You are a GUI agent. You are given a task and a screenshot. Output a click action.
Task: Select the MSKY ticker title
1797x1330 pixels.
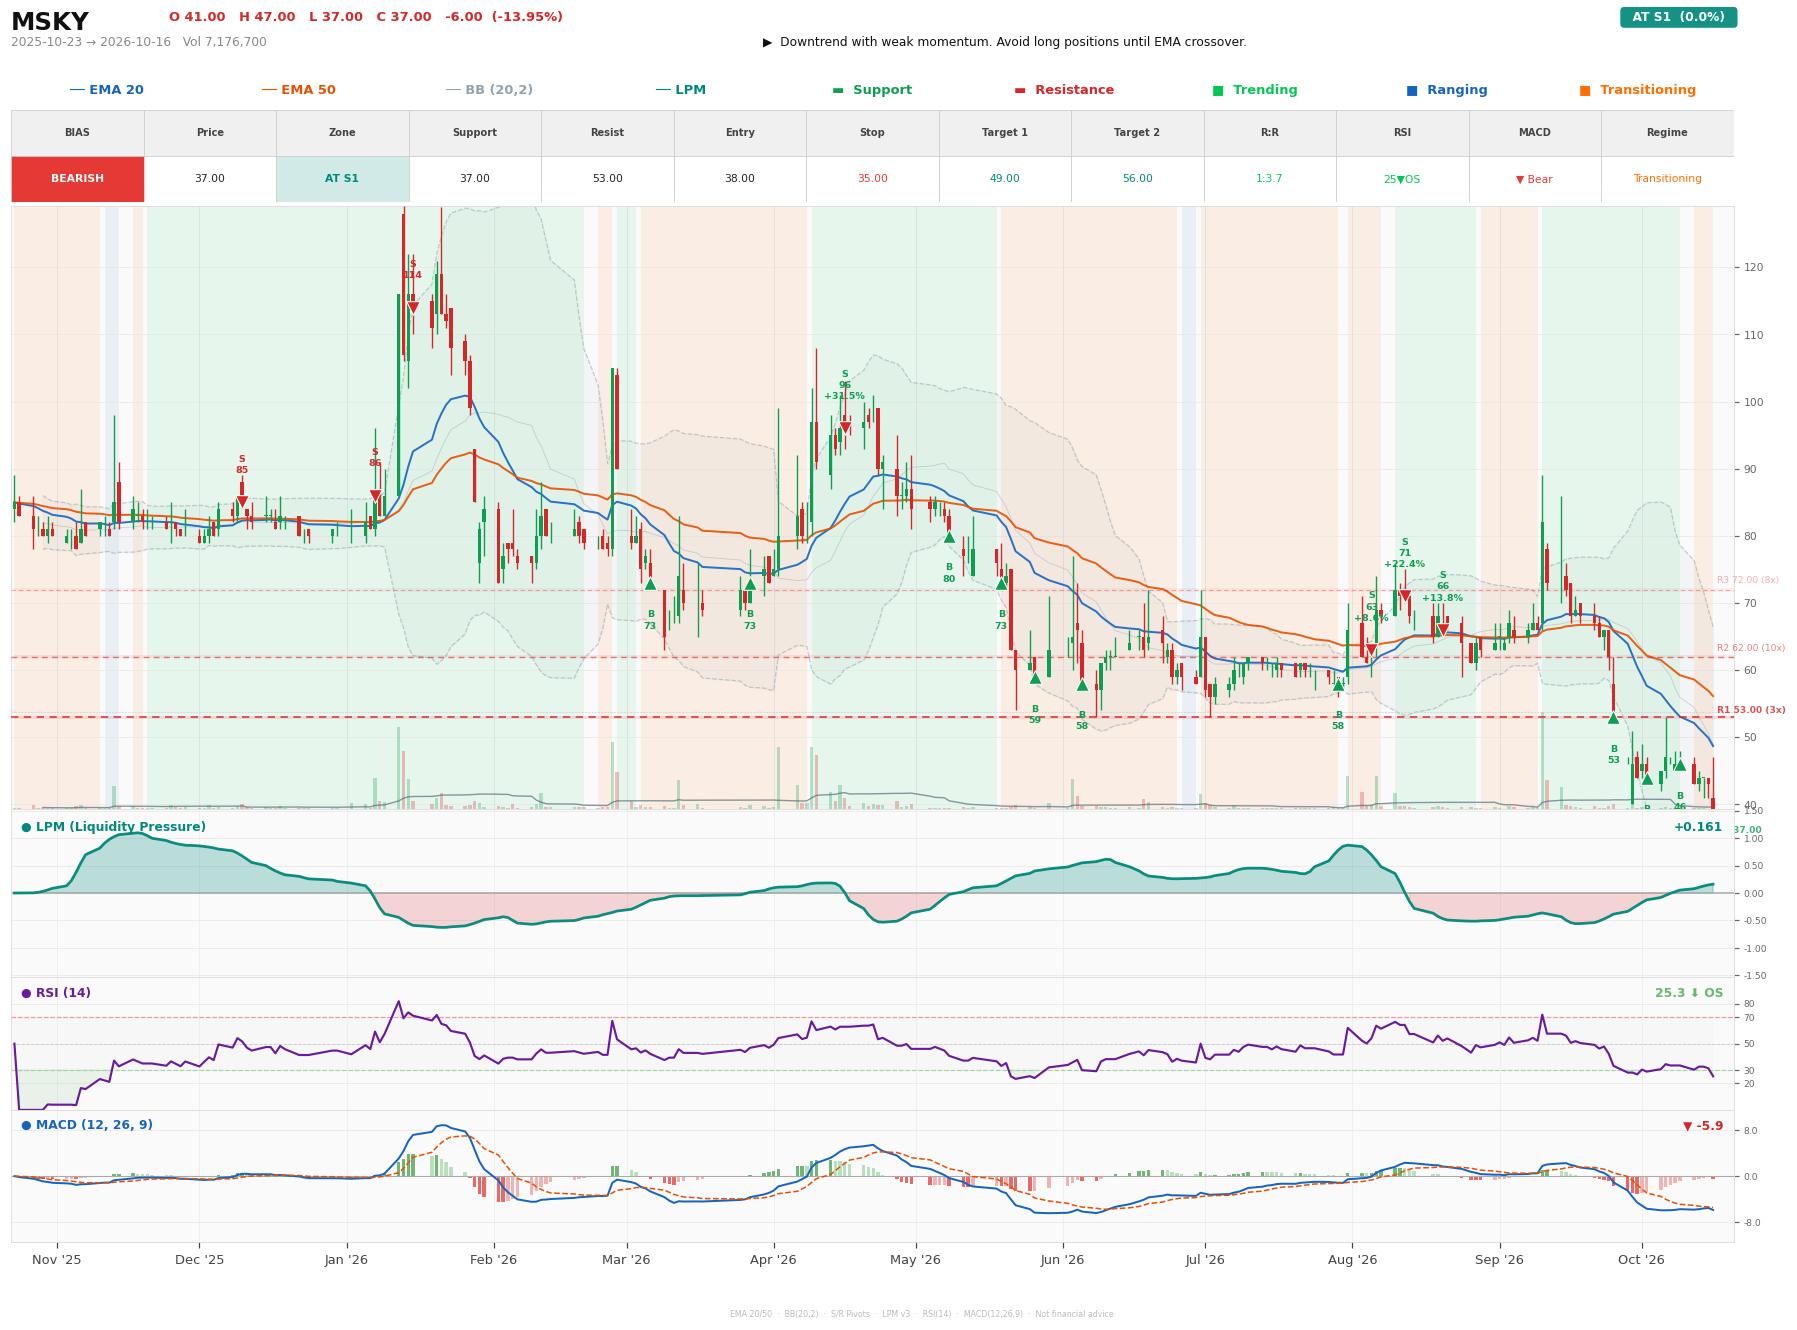pos(49,22)
